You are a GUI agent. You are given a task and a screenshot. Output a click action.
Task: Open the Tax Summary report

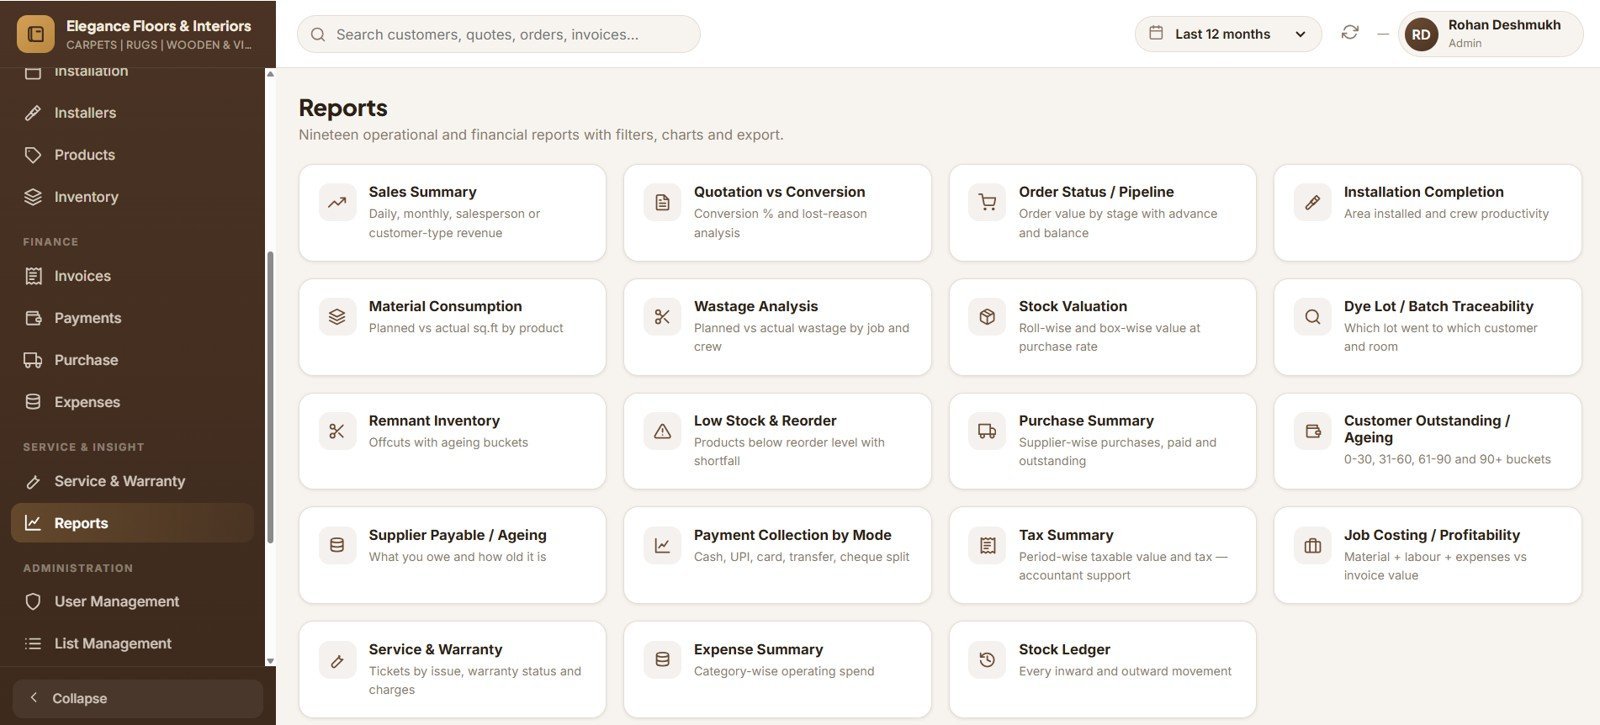[1102, 555]
